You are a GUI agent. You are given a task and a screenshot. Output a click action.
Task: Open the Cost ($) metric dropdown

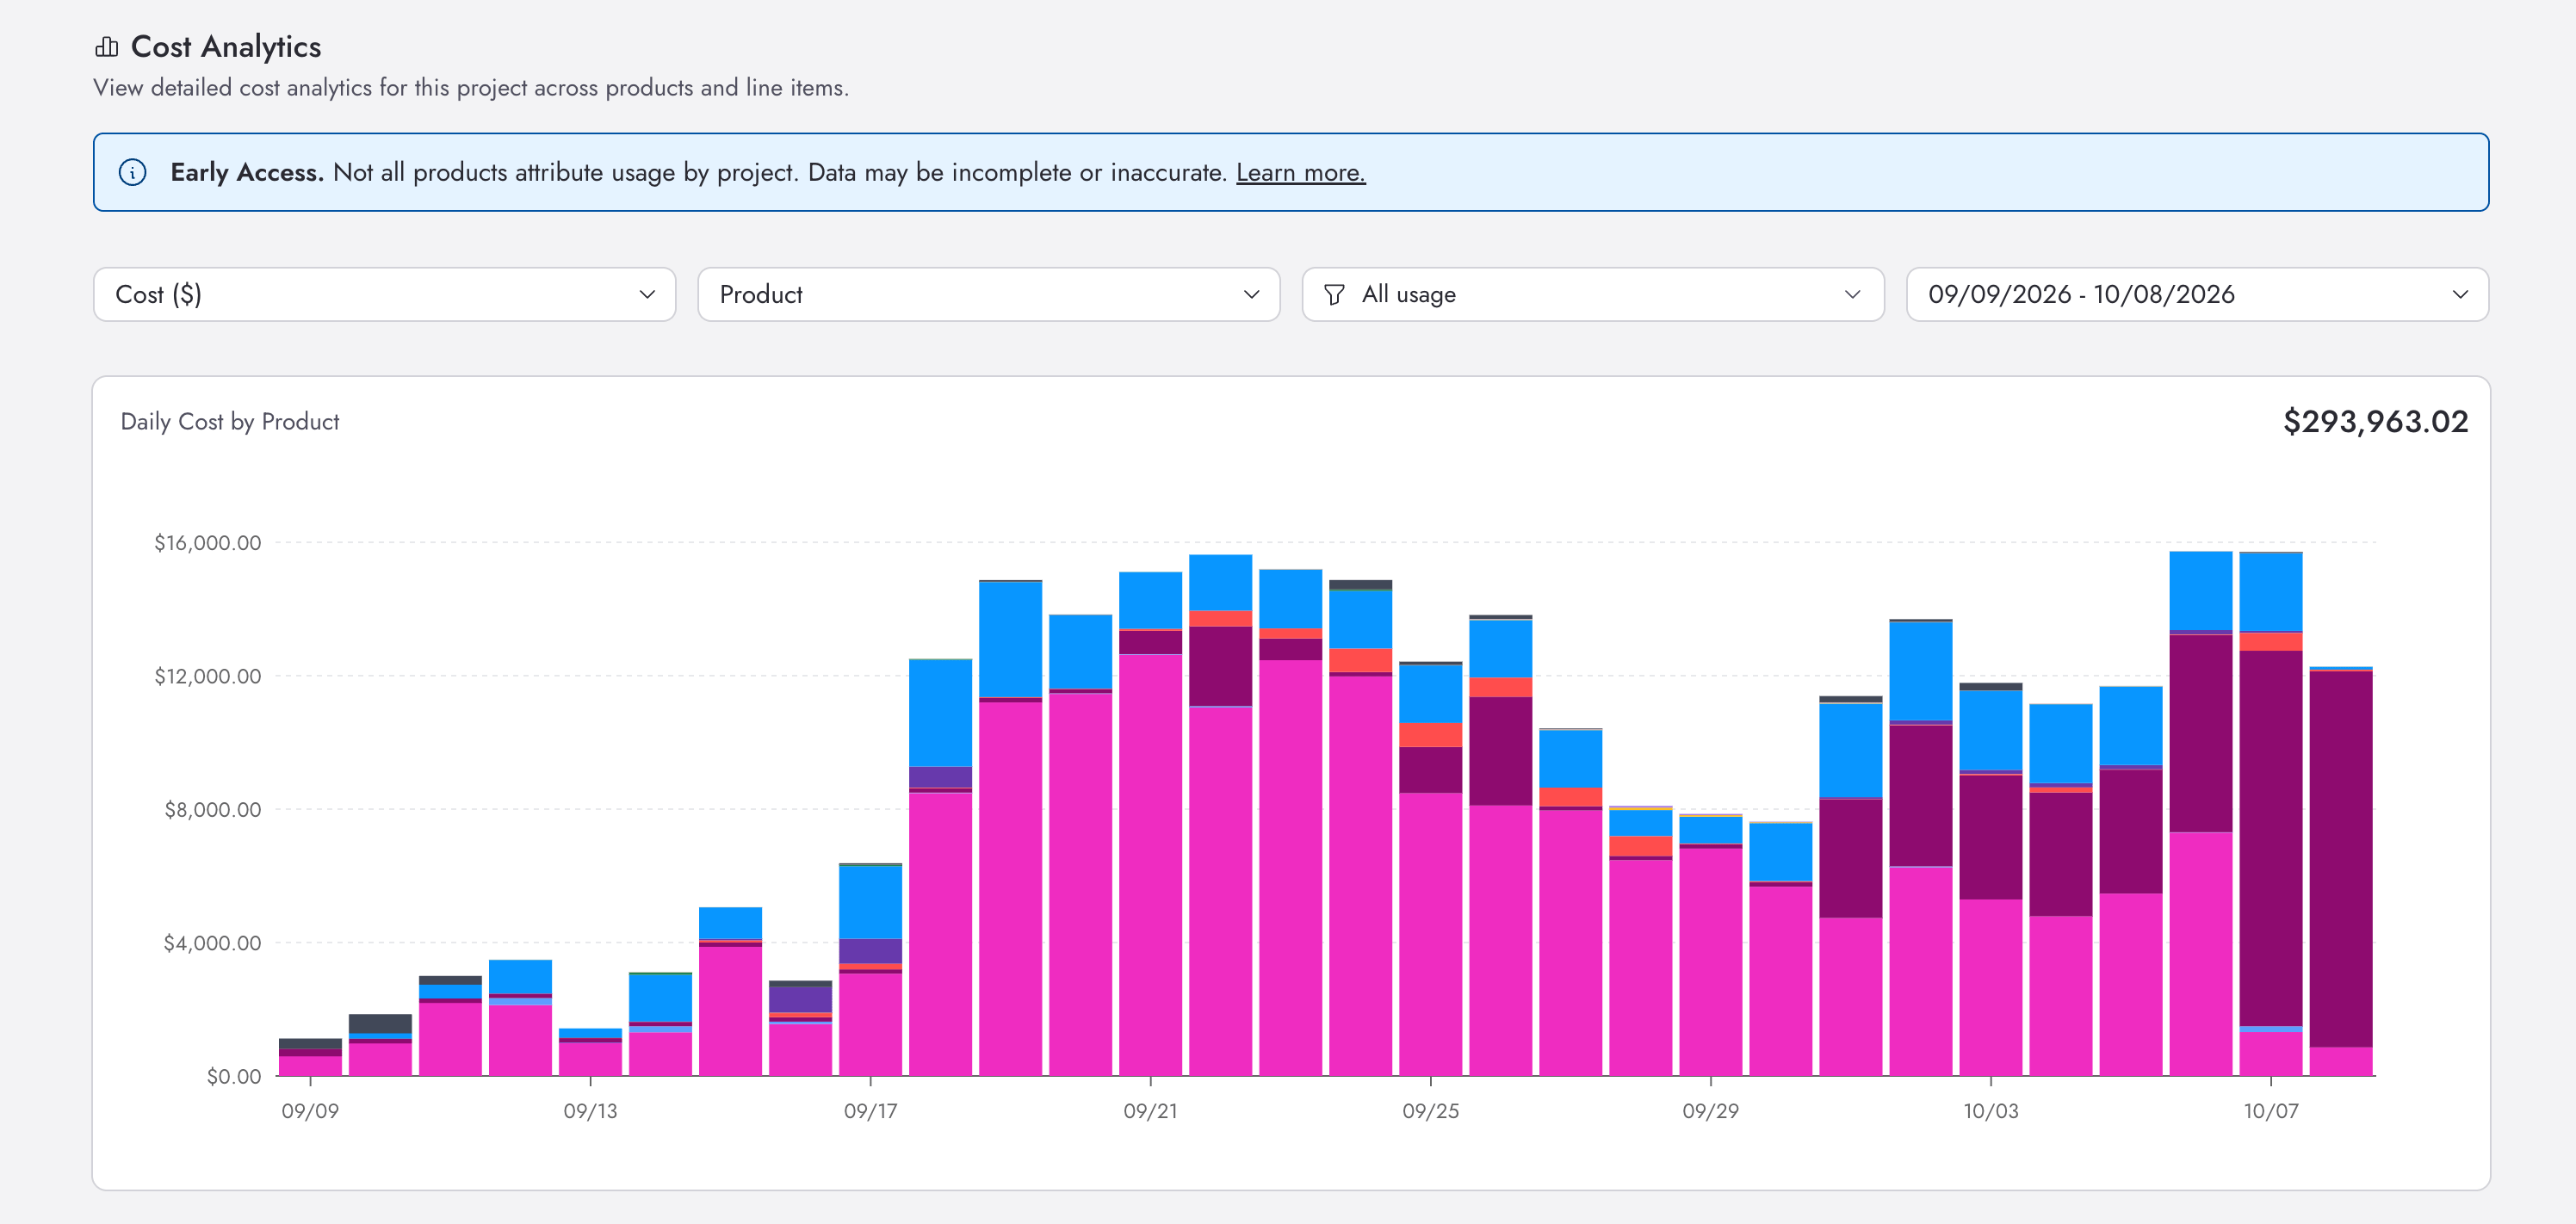384,294
